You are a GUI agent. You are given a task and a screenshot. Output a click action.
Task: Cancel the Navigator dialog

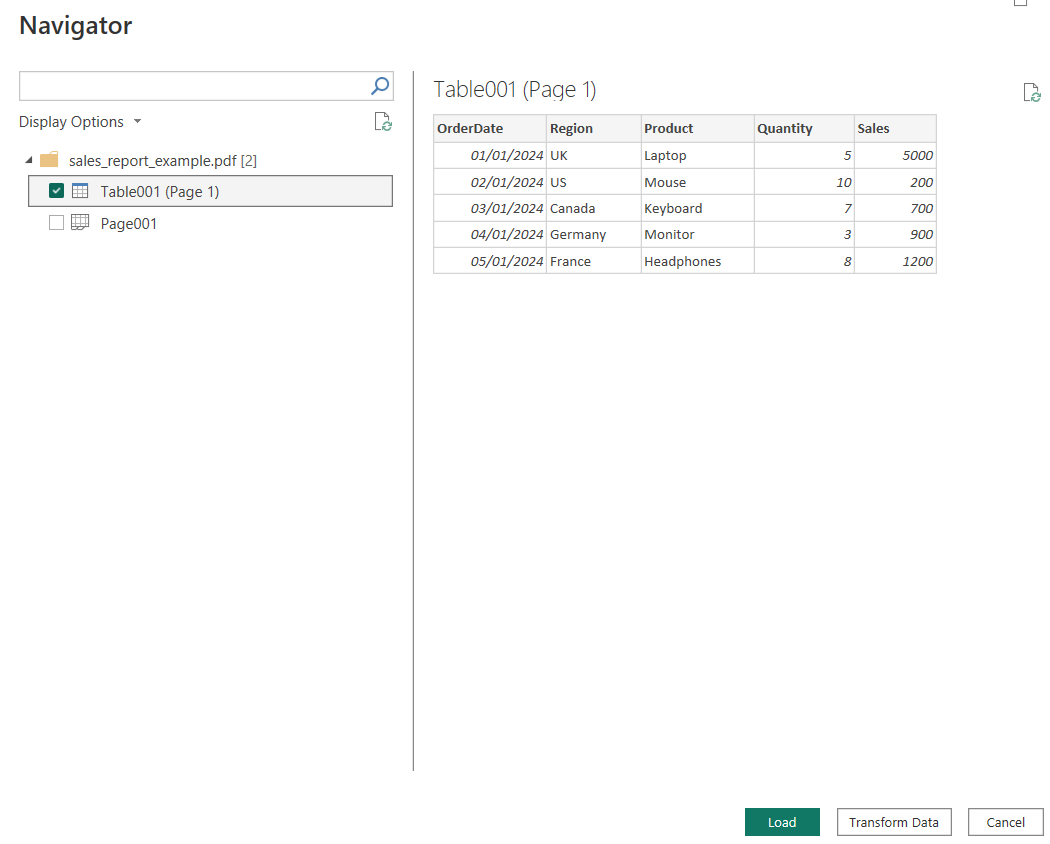[1005, 822]
